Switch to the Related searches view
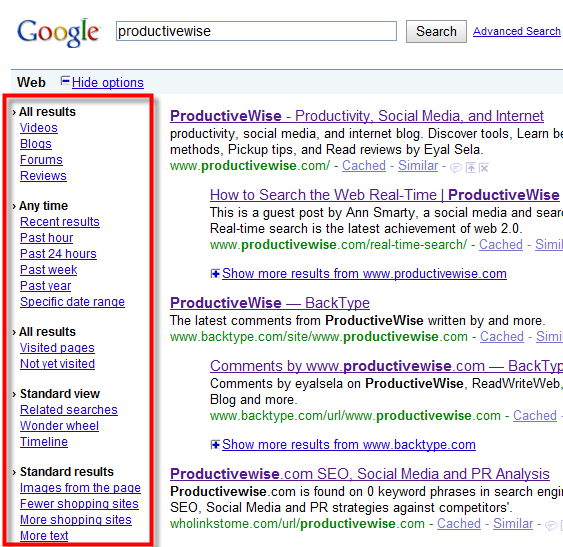This screenshot has width=563, height=547. click(69, 410)
